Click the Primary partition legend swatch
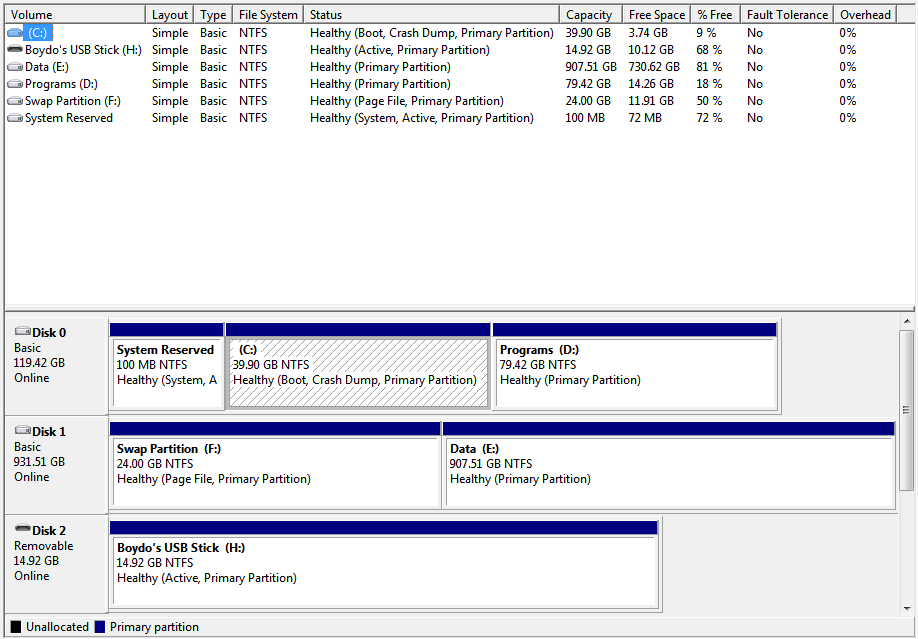Image resolution: width=918 pixels, height=639 pixels. 99,626
